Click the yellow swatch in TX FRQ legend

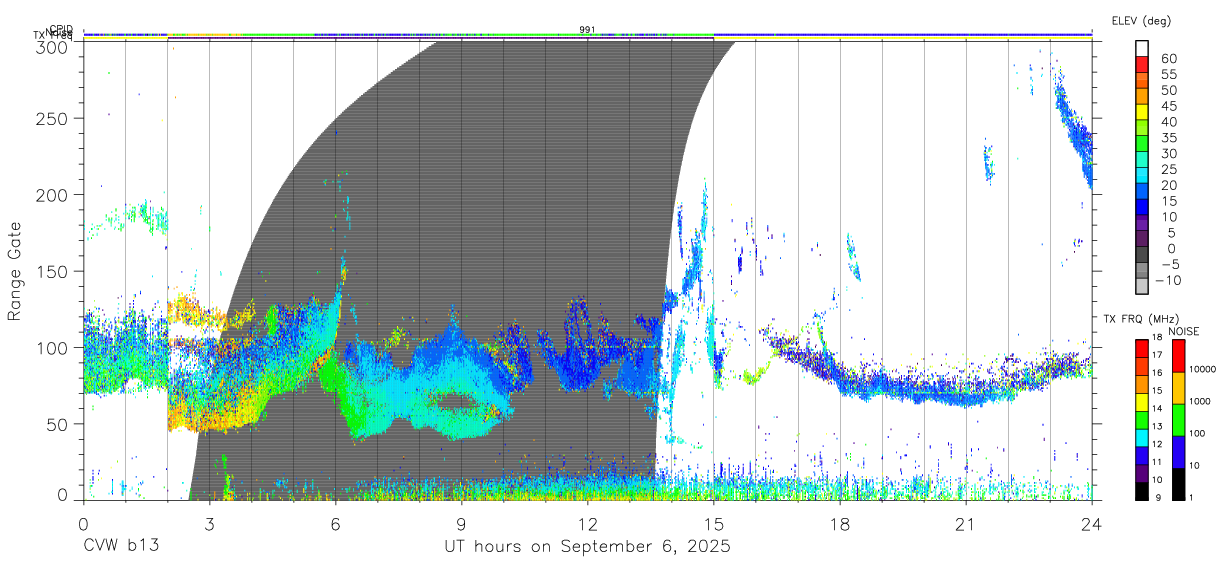[1142, 401]
